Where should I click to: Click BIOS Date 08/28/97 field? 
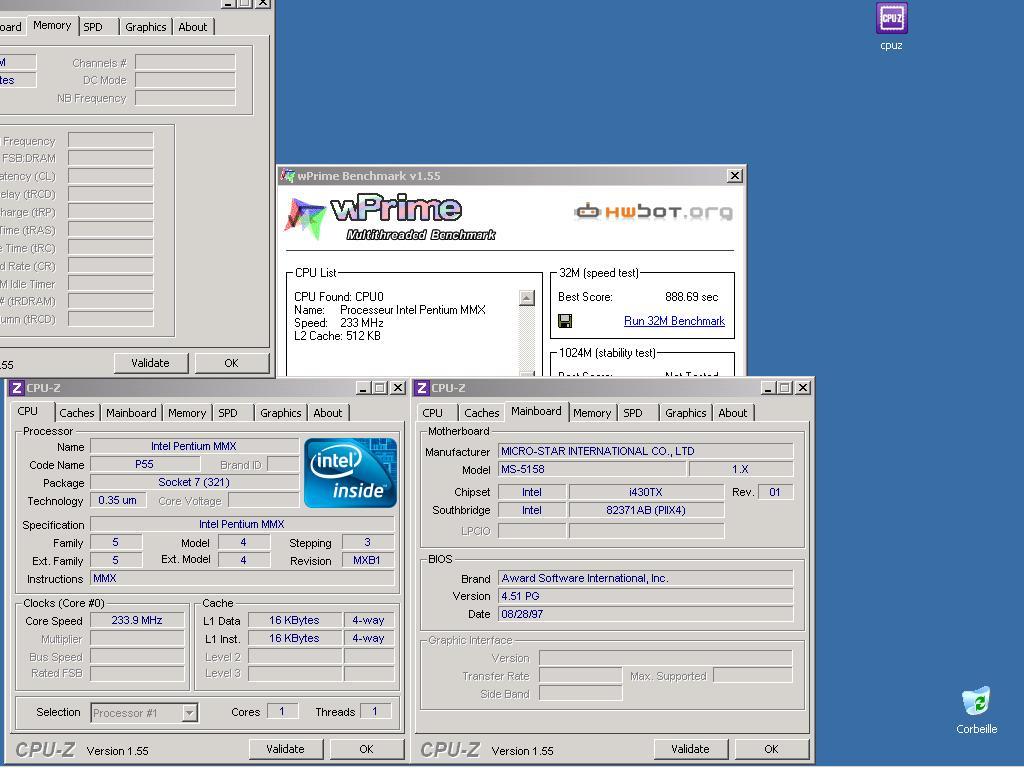click(646, 614)
